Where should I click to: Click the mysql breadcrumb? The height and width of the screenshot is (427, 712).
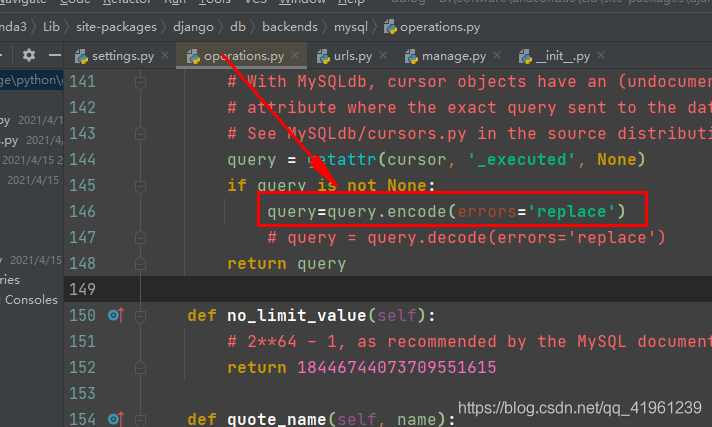click(351, 27)
